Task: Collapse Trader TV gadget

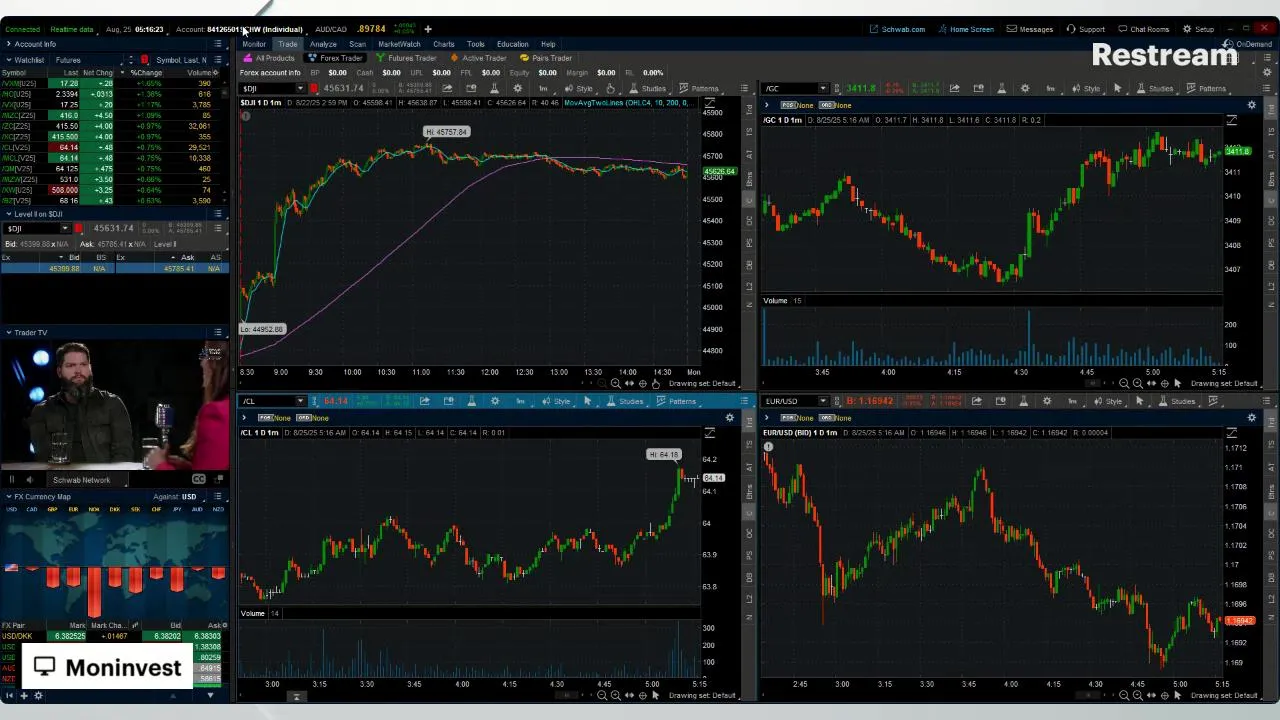Action: 8,332
